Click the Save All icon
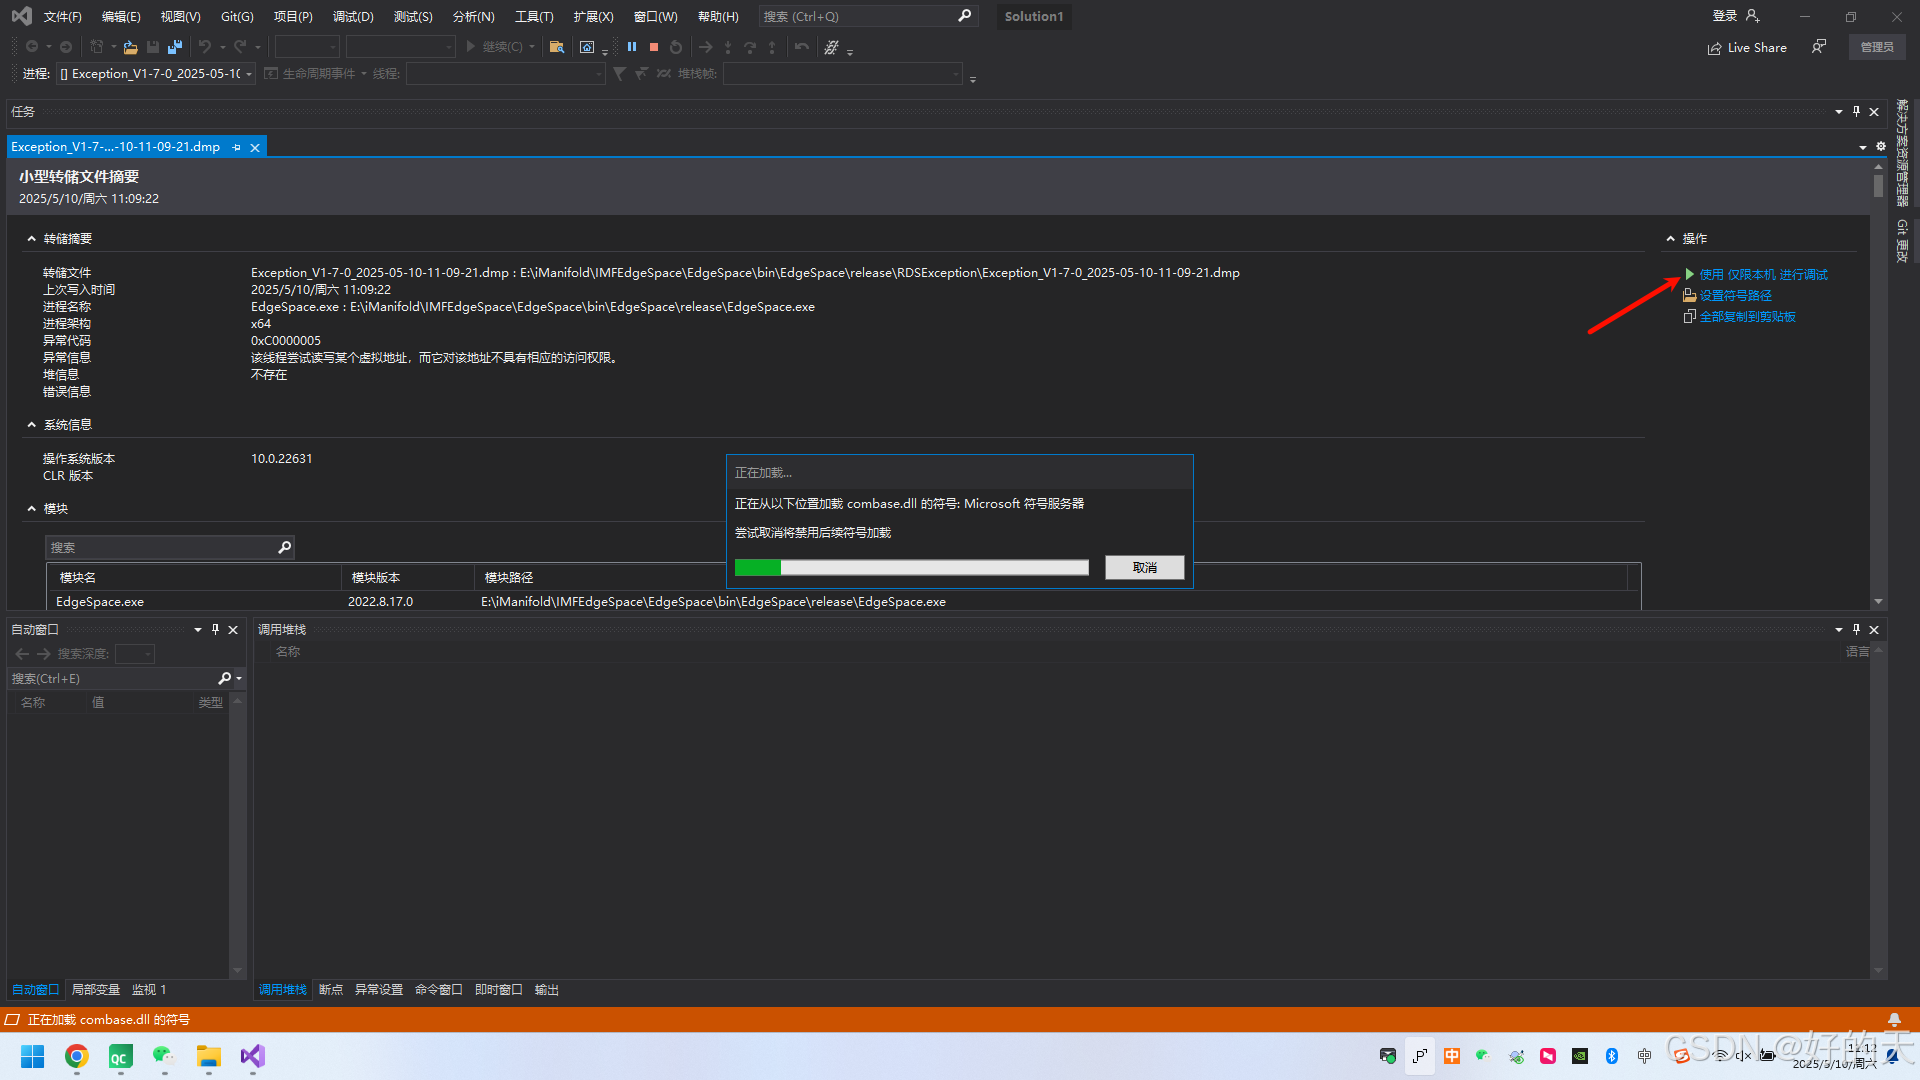The image size is (1920, 1080). (x=175, y=47)
